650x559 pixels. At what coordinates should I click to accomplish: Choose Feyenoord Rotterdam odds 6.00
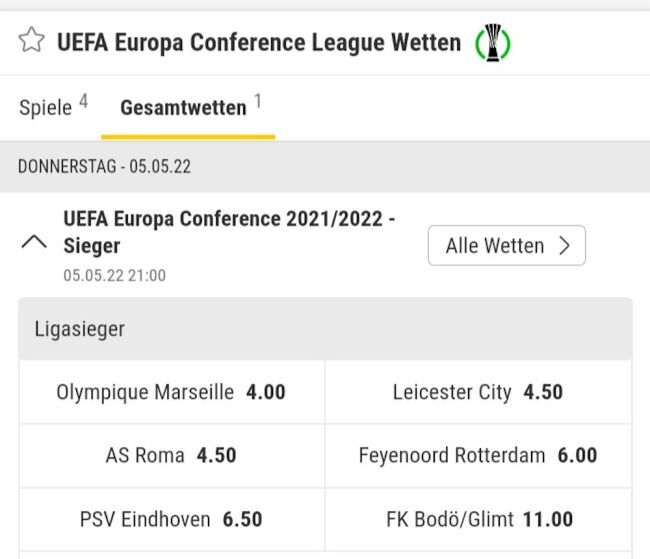coord(478,456)
